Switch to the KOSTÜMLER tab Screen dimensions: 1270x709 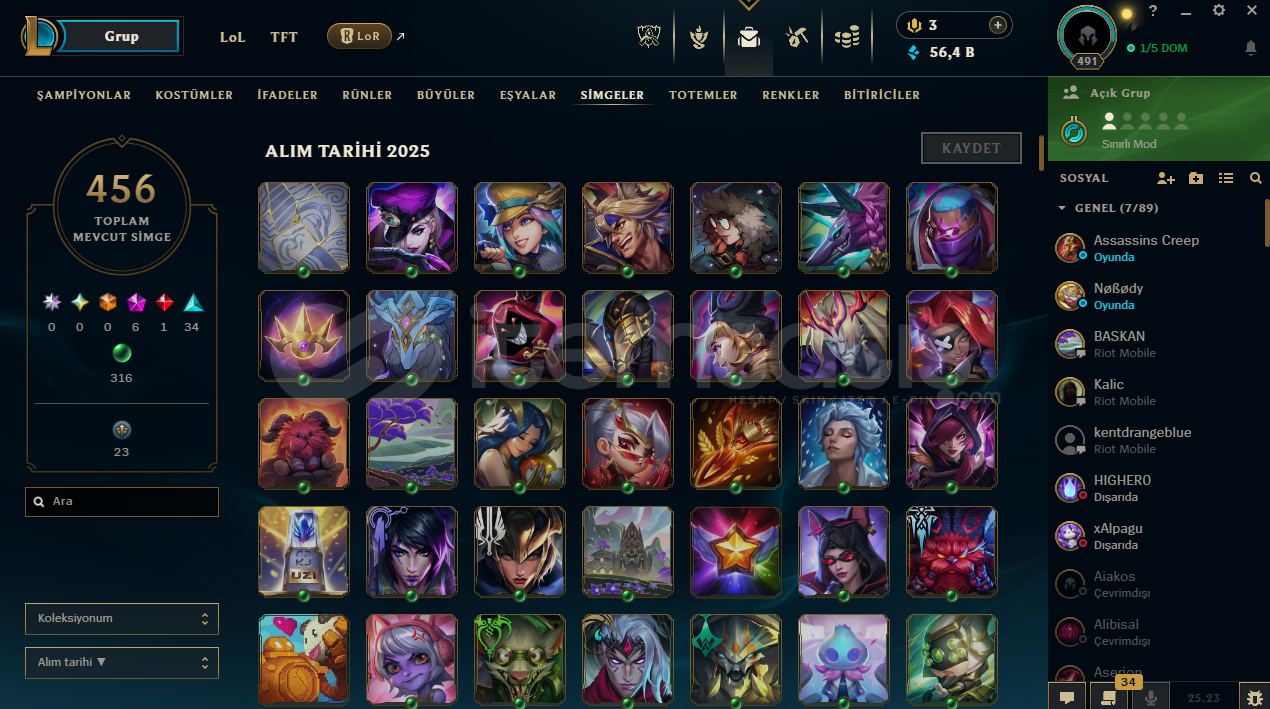point(194,95)
